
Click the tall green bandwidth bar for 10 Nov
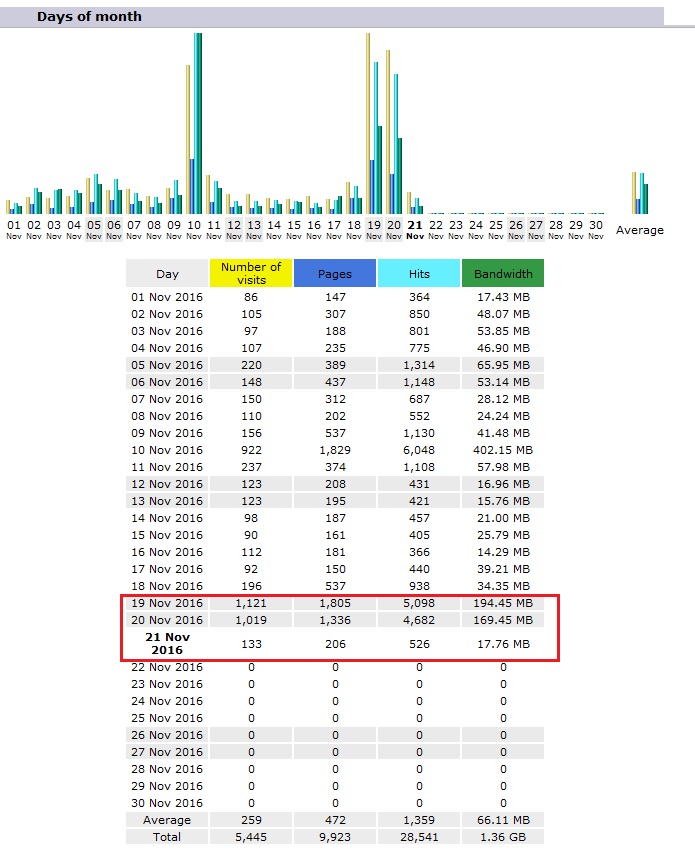[198, 124]
